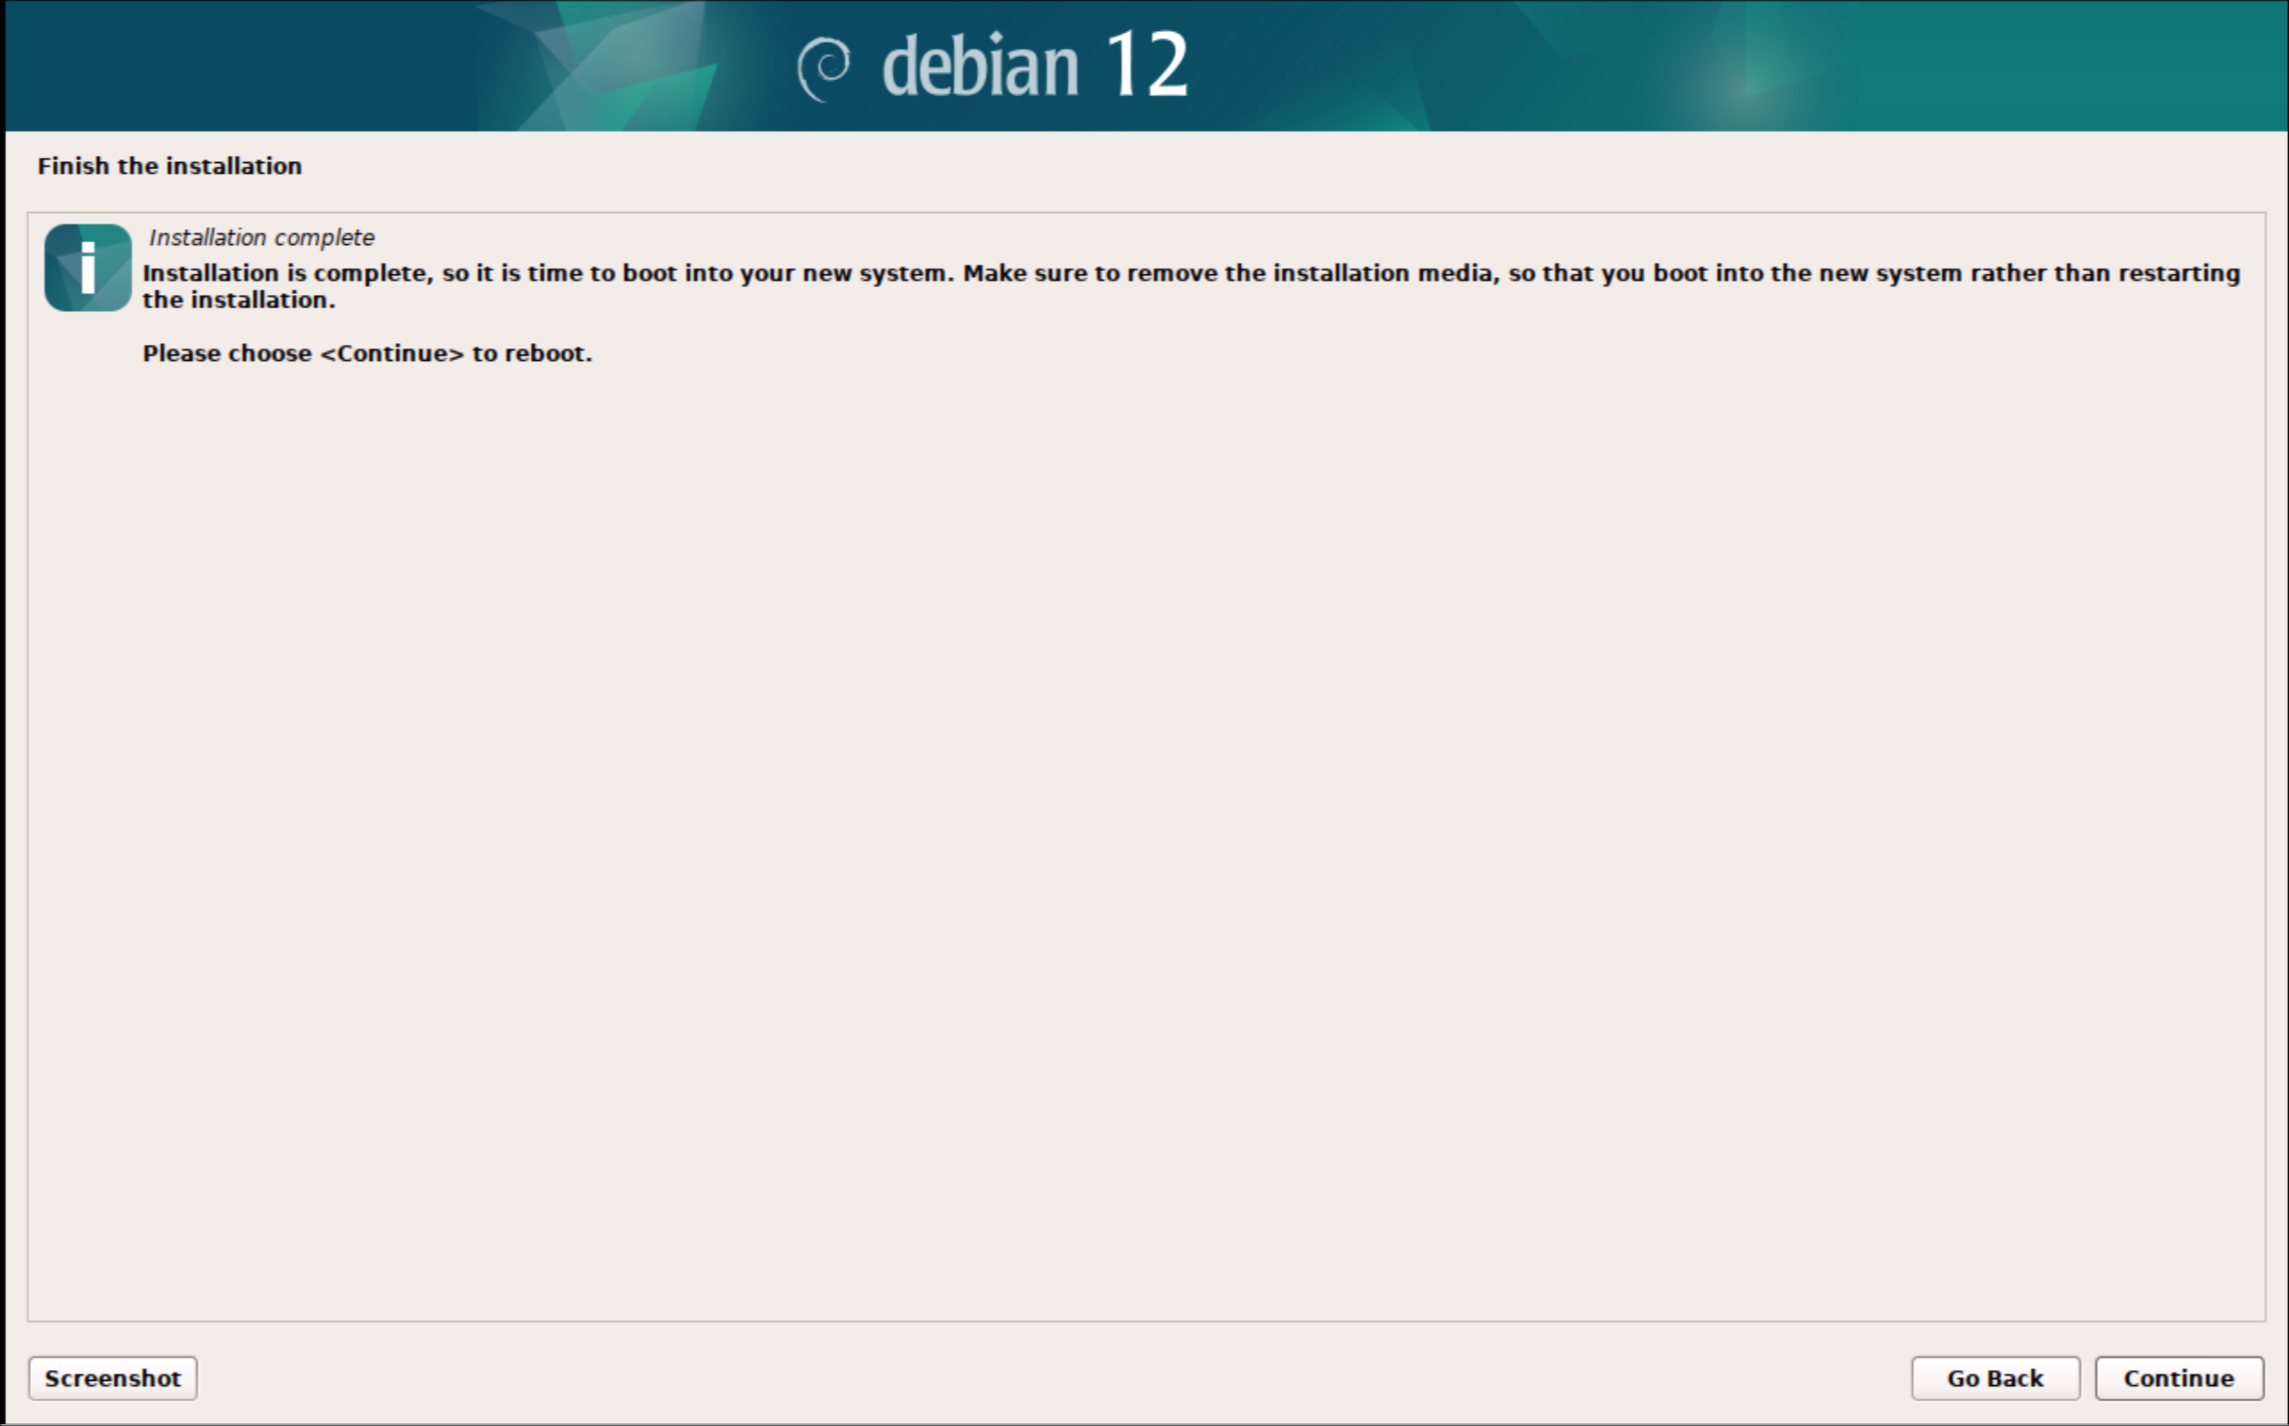Click blank area between Screenshot and Go Back
The image size is (2289, 1426).
(1050, 1377)
